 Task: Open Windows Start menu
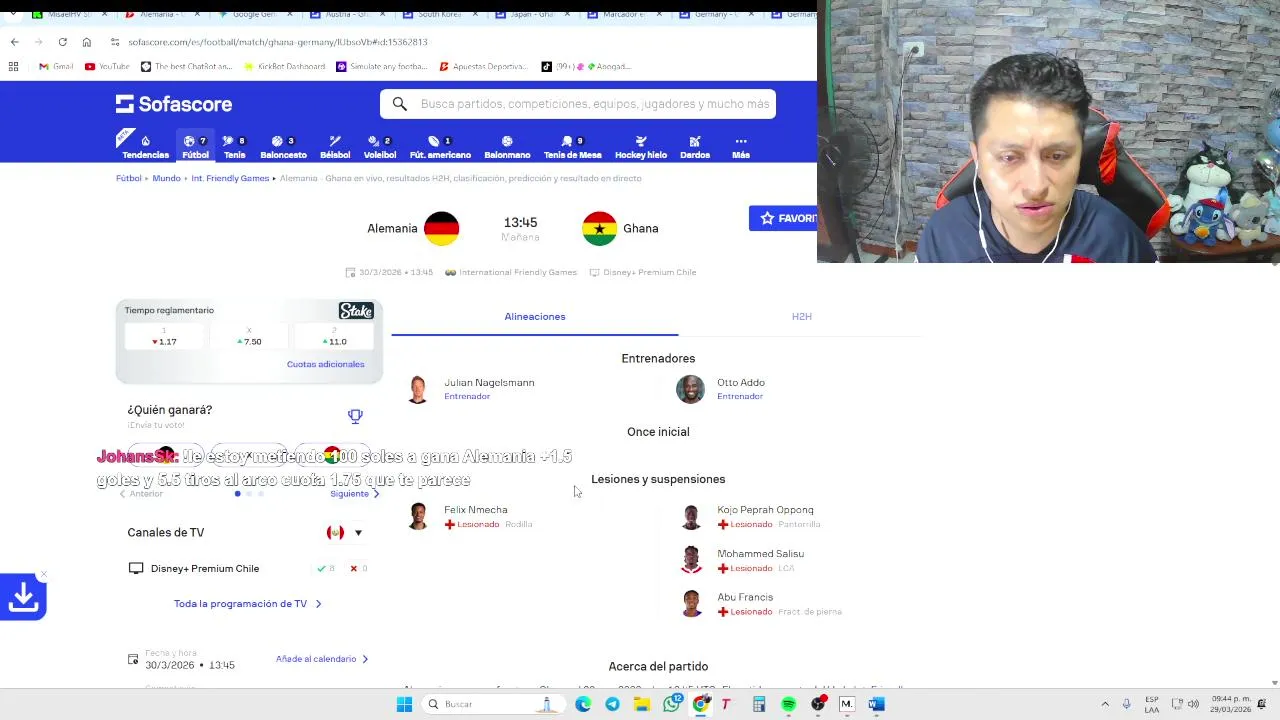pyautogui.click(x=404, y=704)
